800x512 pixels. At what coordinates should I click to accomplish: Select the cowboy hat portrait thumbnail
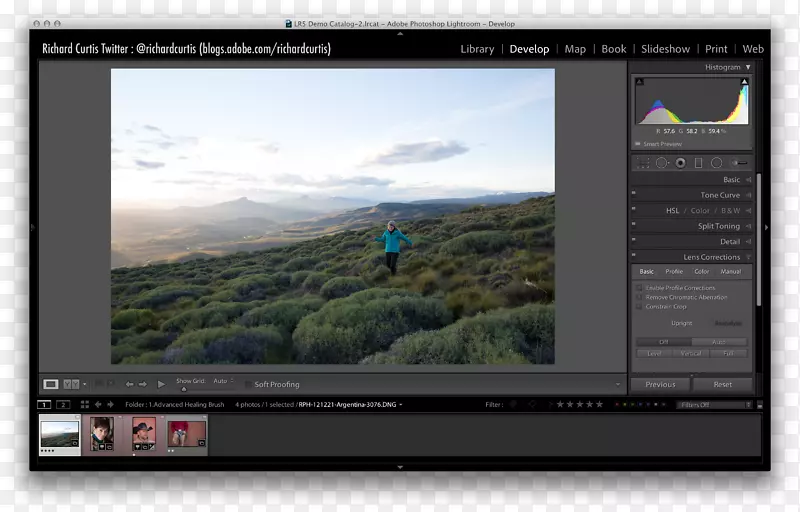pos(143,434)
